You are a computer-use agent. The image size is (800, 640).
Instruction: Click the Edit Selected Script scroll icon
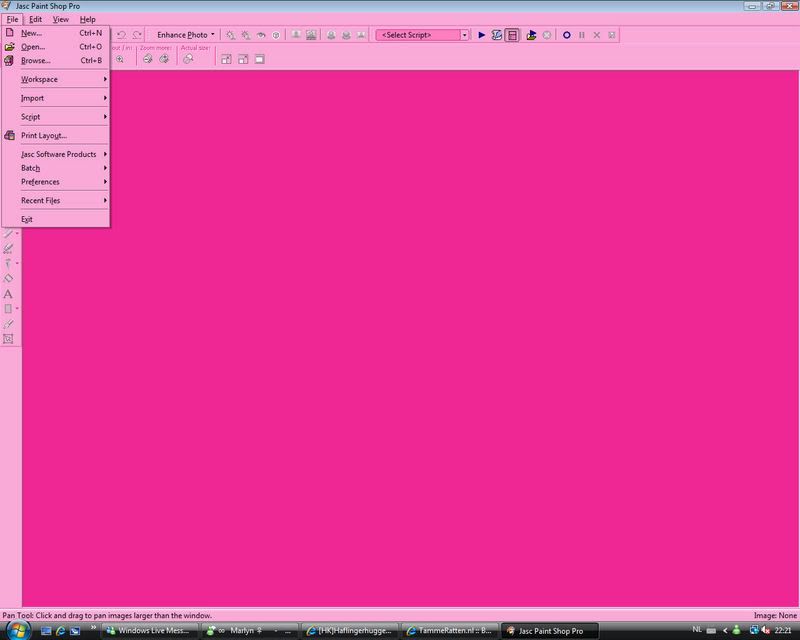point(496,35)
